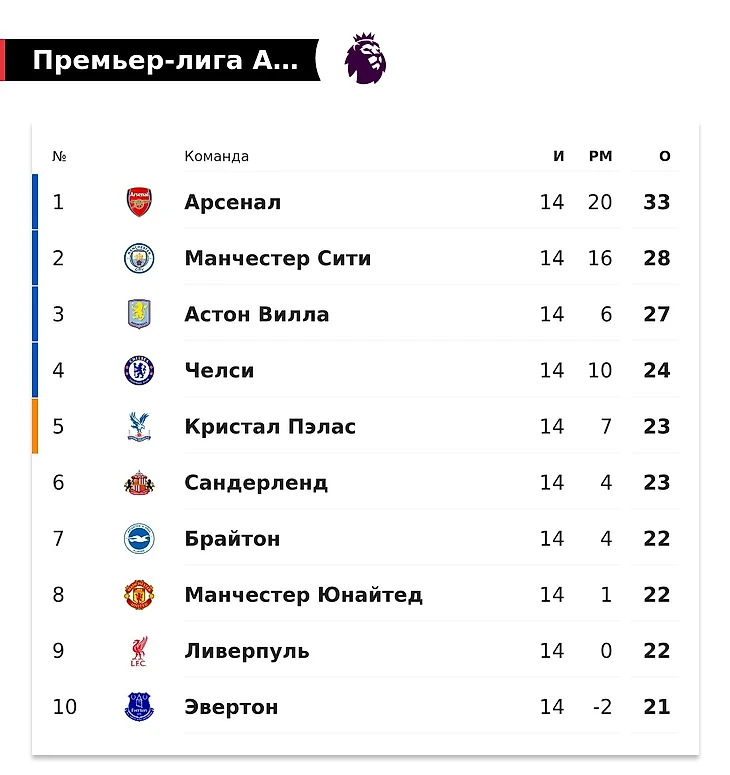Click the Liverpool LFC crest
This screenshot has width=730, height=775.
(139, 651)
